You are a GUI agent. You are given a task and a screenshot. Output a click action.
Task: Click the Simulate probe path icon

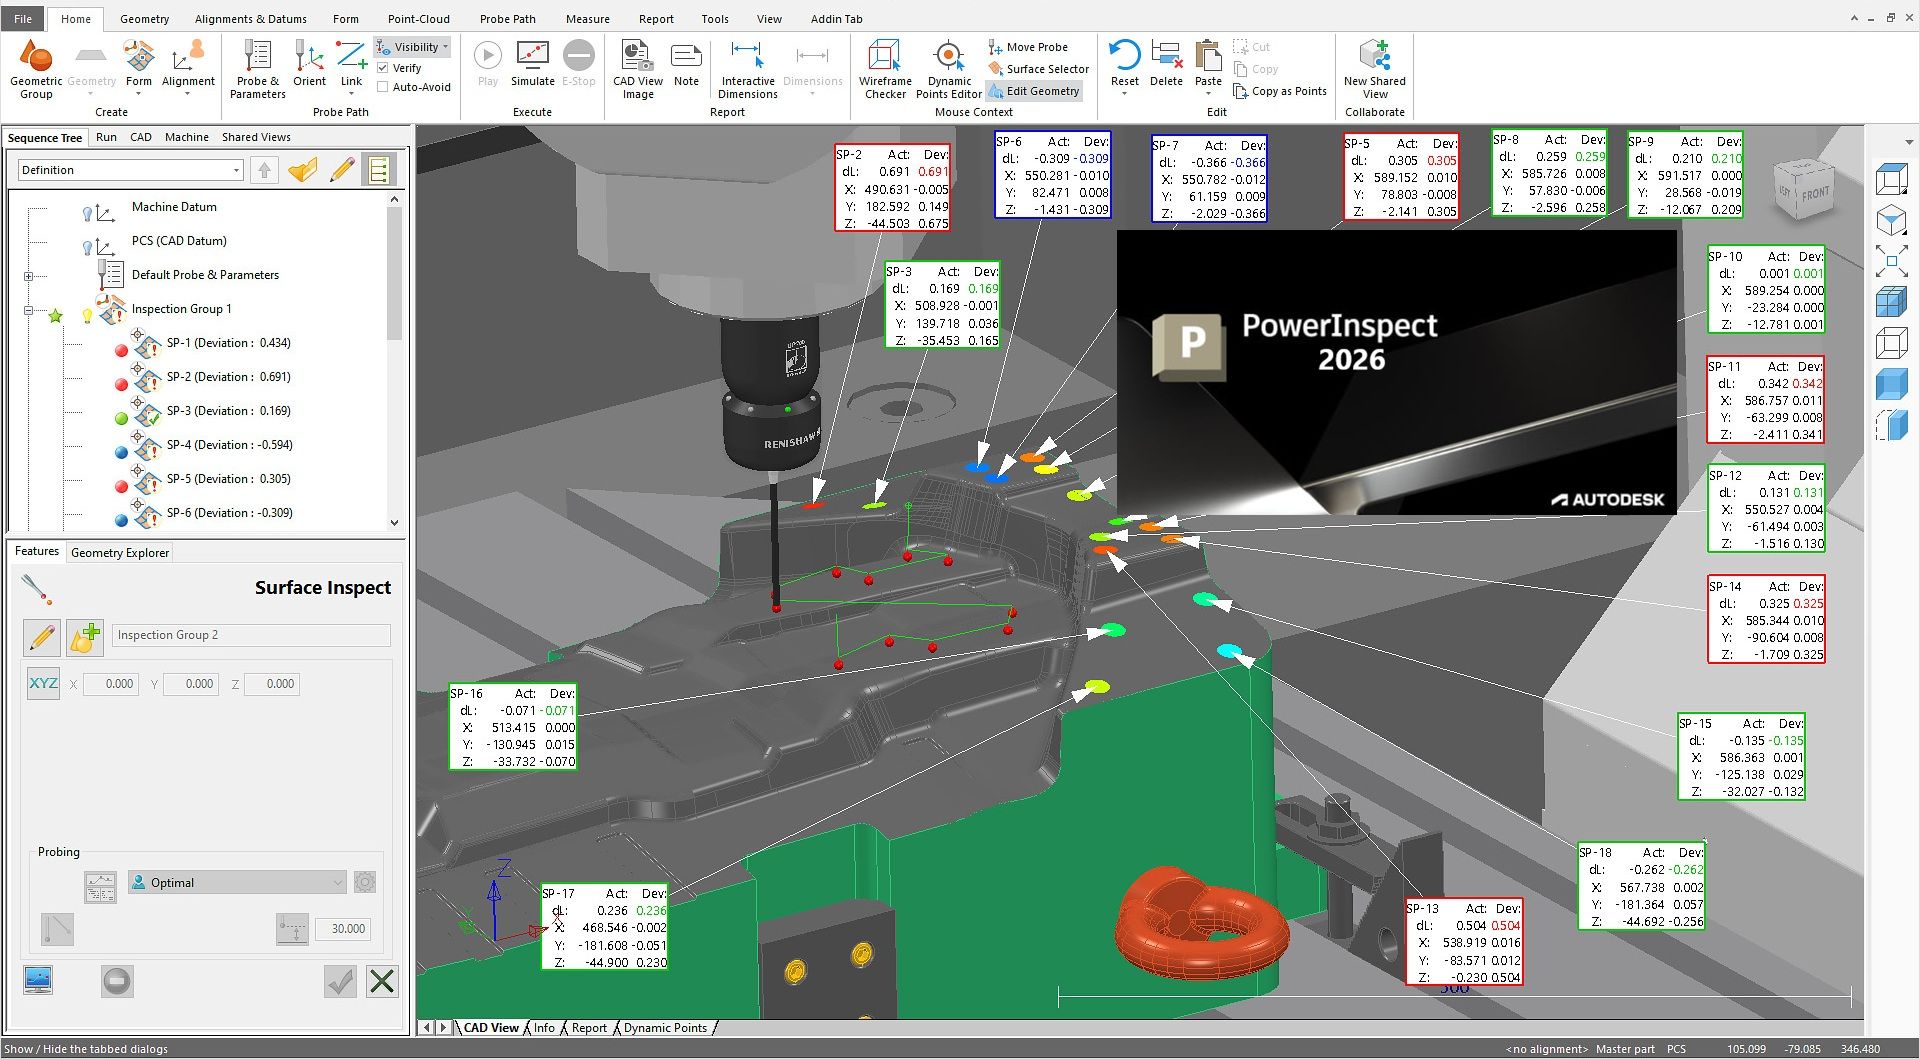532,58
